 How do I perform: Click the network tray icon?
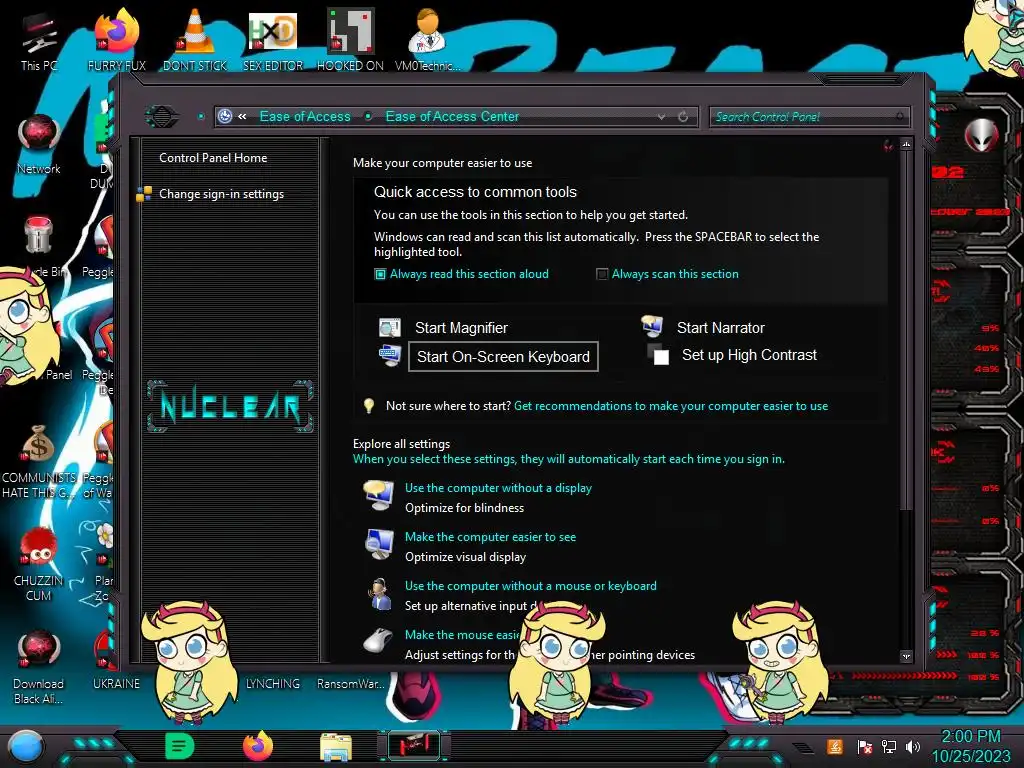(x=889, y=746)
